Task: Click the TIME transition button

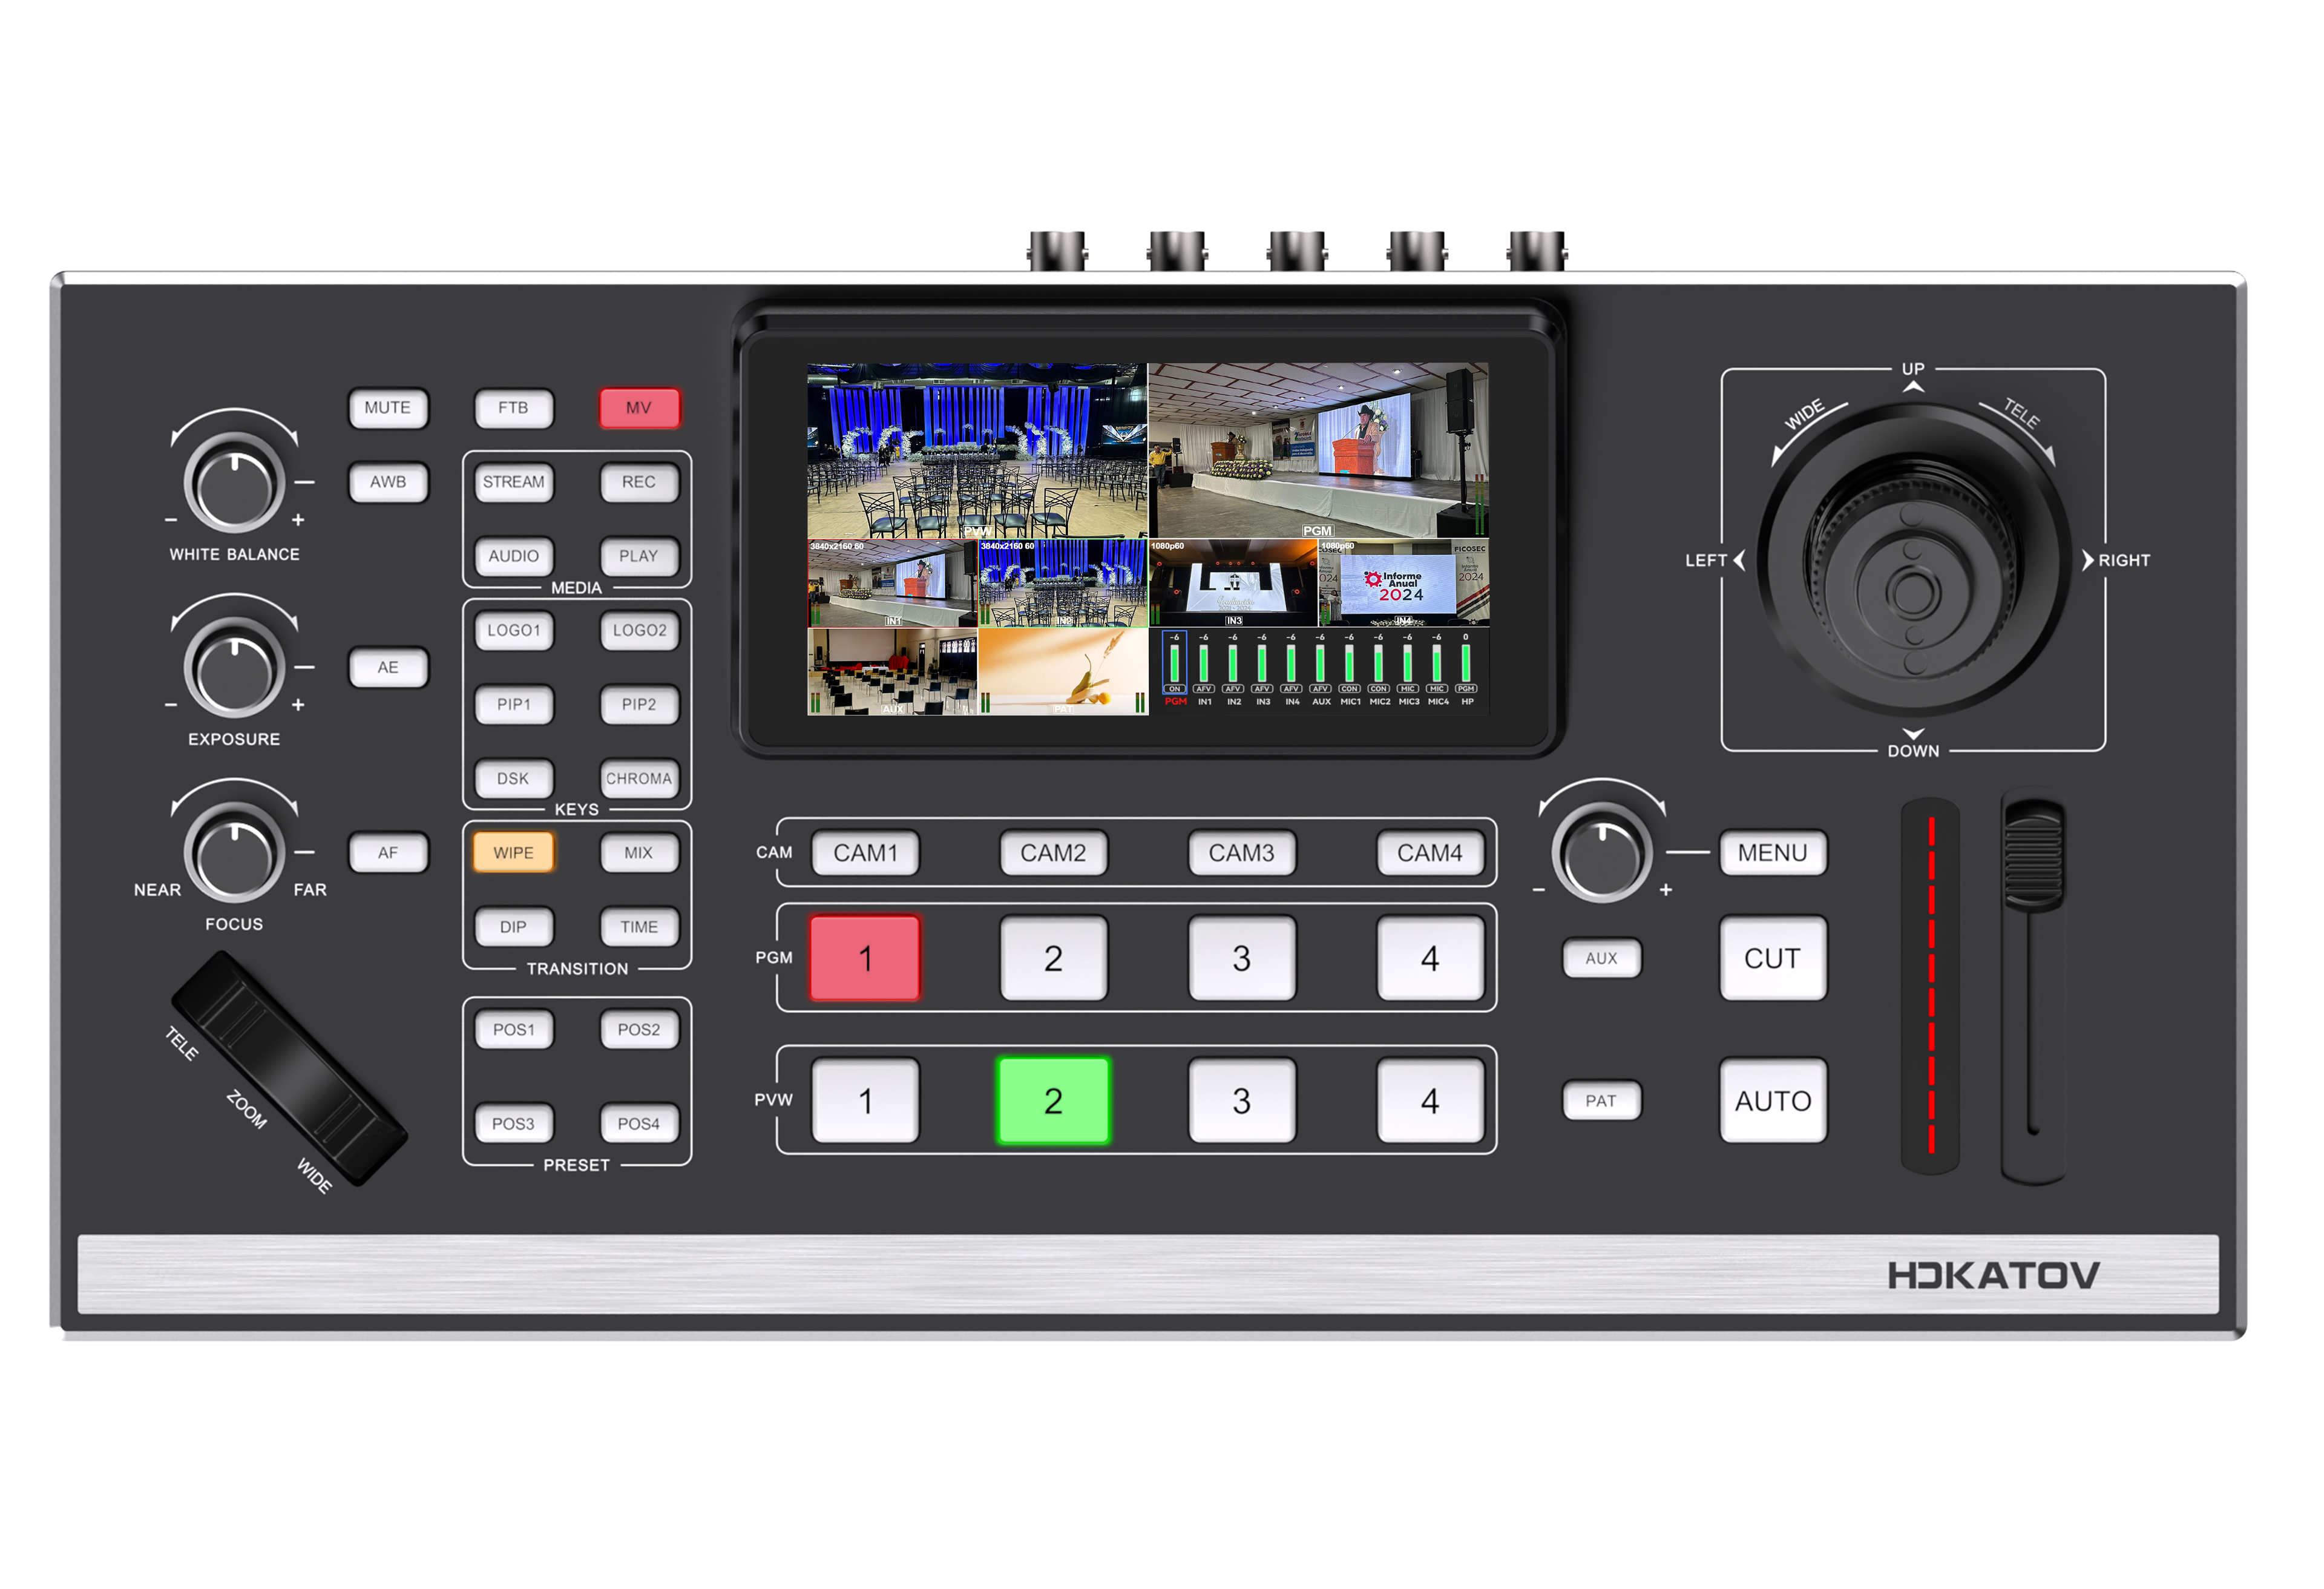Action: [639, 927]
